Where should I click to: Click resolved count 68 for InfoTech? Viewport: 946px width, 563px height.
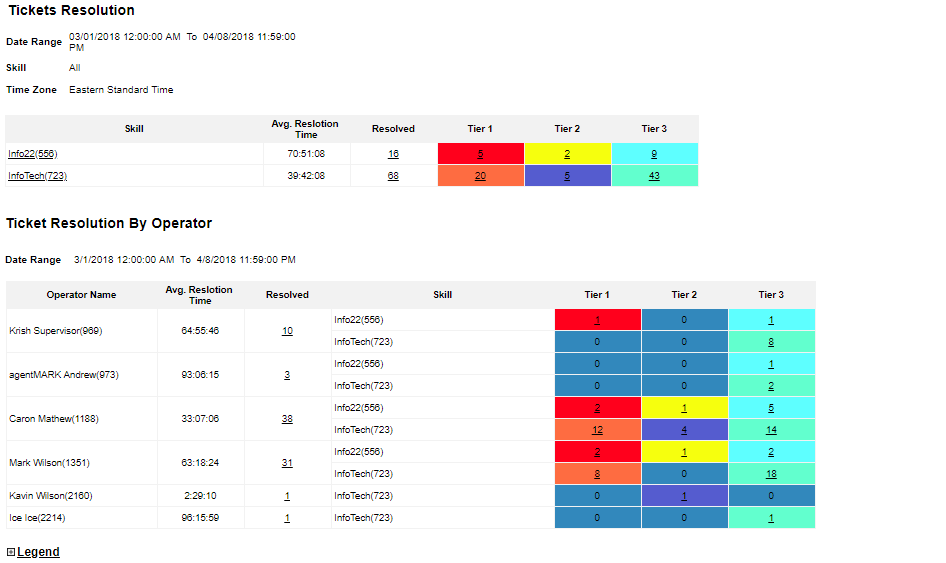[393, 176]
